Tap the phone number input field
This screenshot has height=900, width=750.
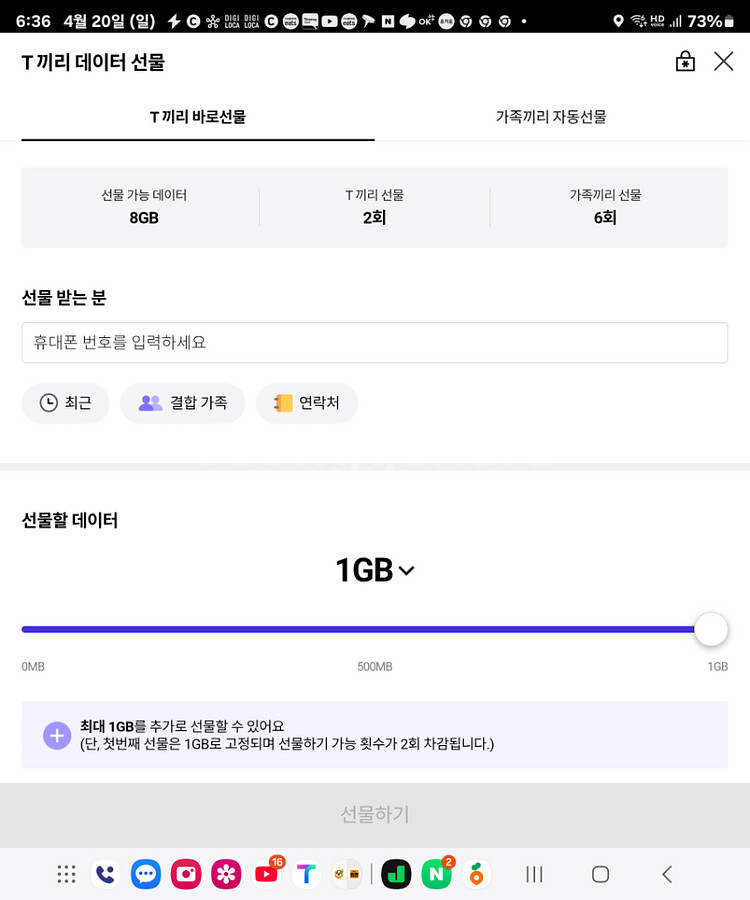[x=375, y=343]
